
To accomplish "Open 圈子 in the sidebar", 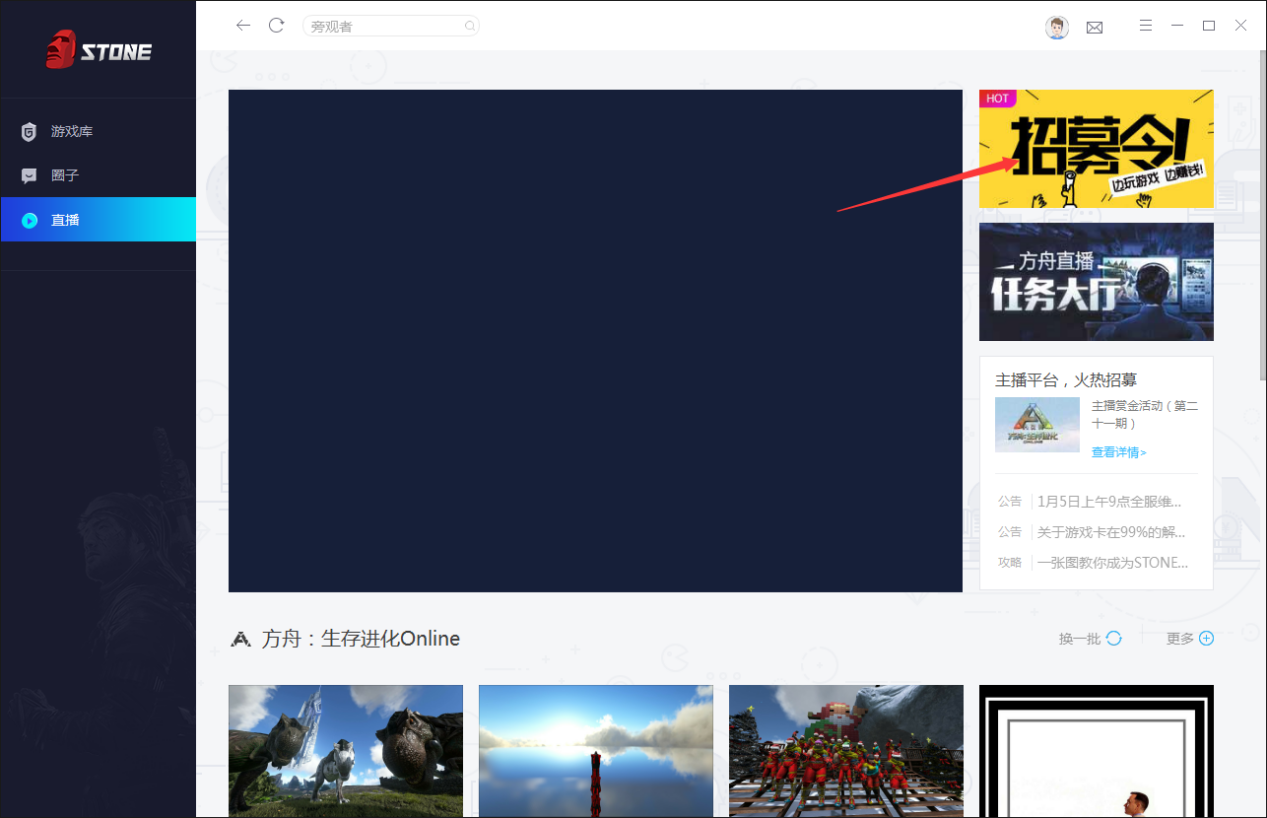I will tap(65, 175).
